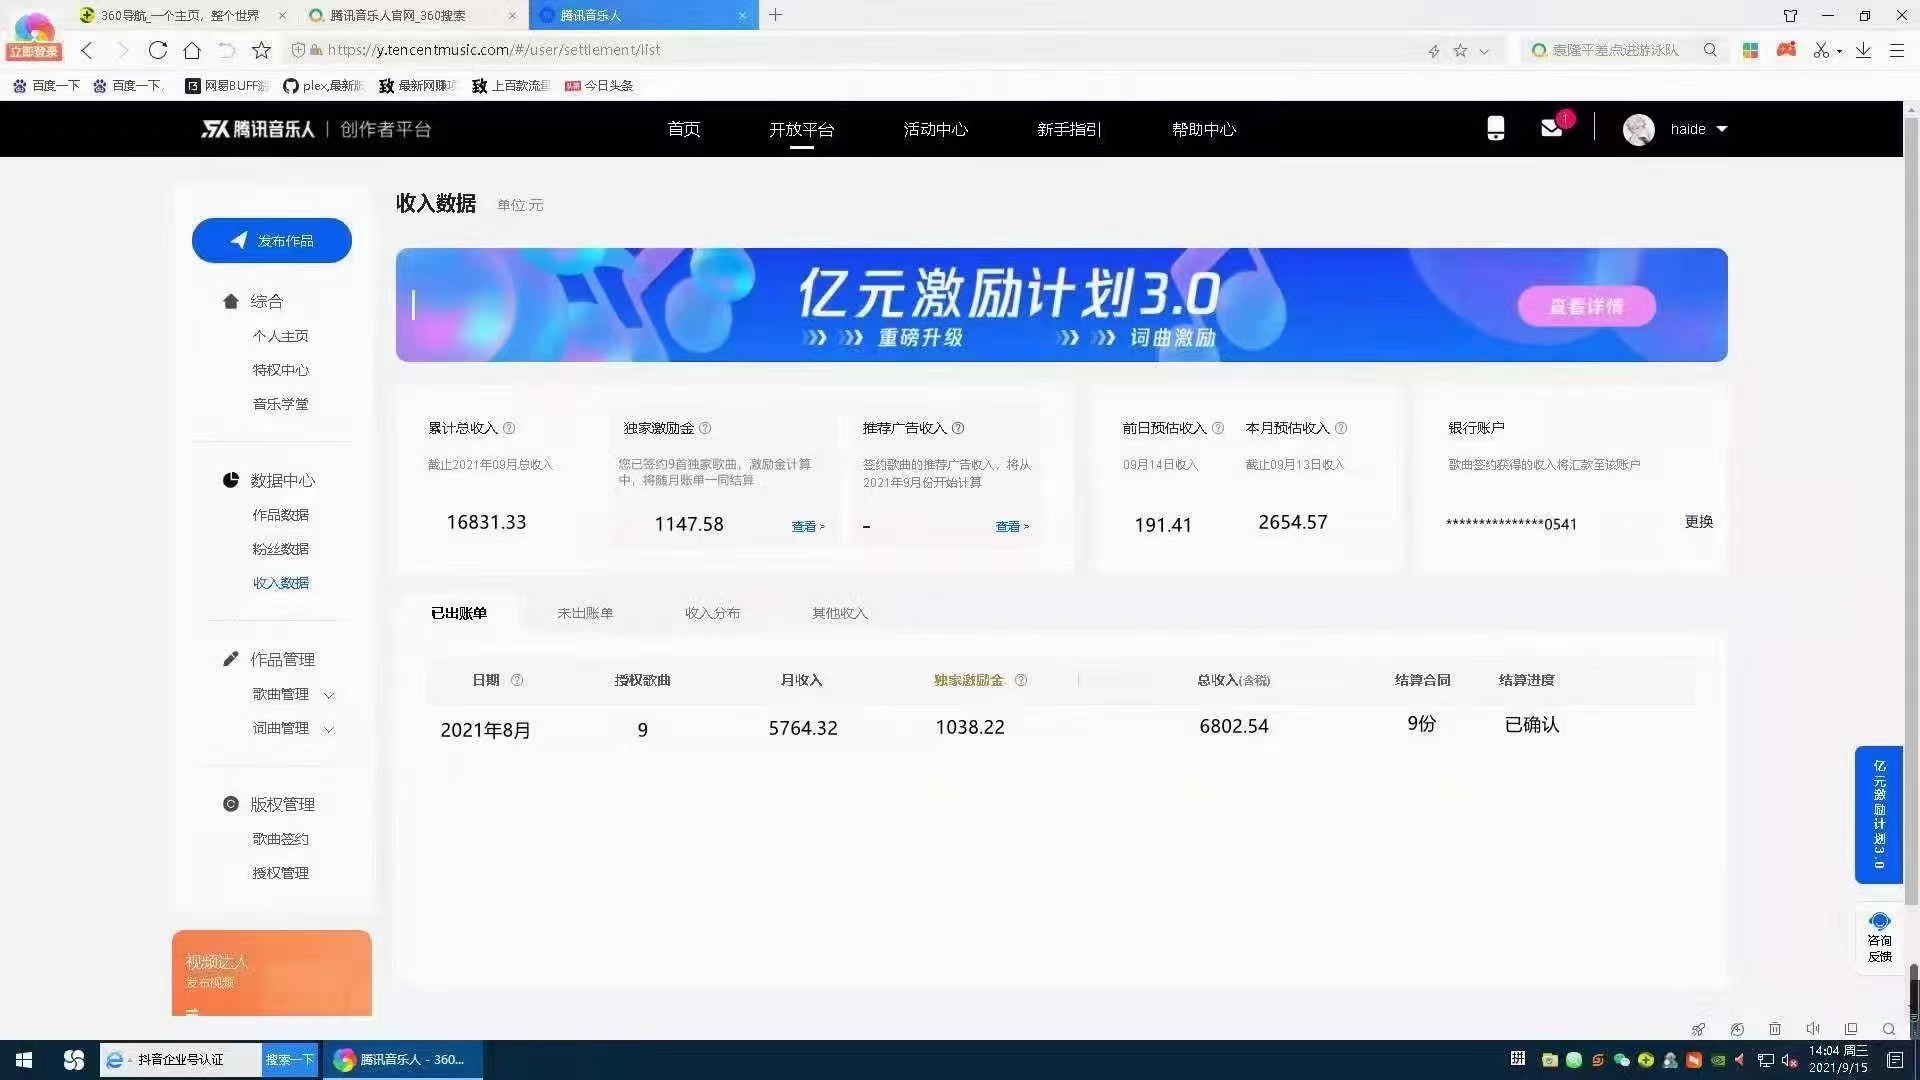Open 新手指引 in top navigation
The width and height of the screenshot is (1920, 1080).
pos(1069,129)
